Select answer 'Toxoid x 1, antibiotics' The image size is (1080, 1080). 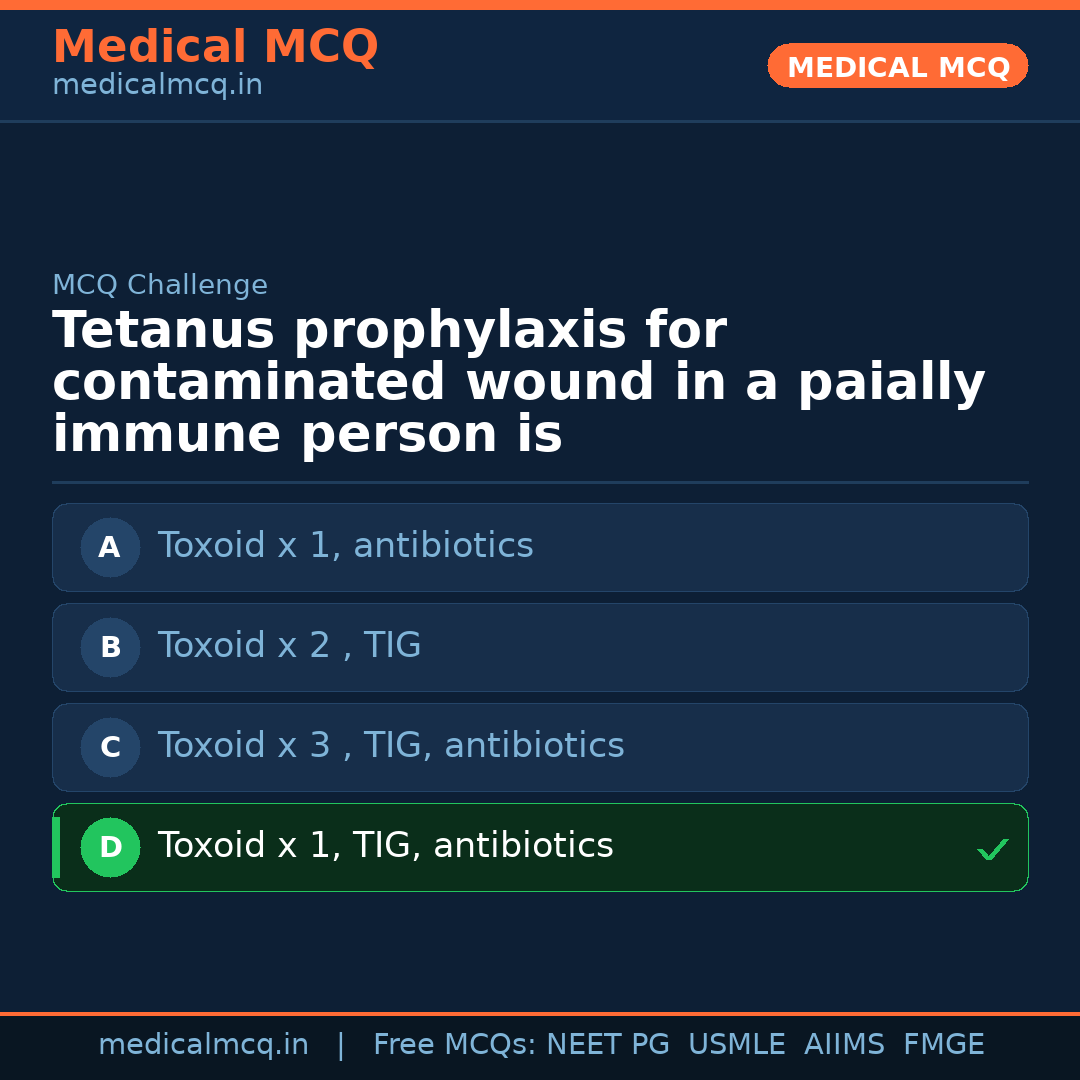click(x=345, y=546)
